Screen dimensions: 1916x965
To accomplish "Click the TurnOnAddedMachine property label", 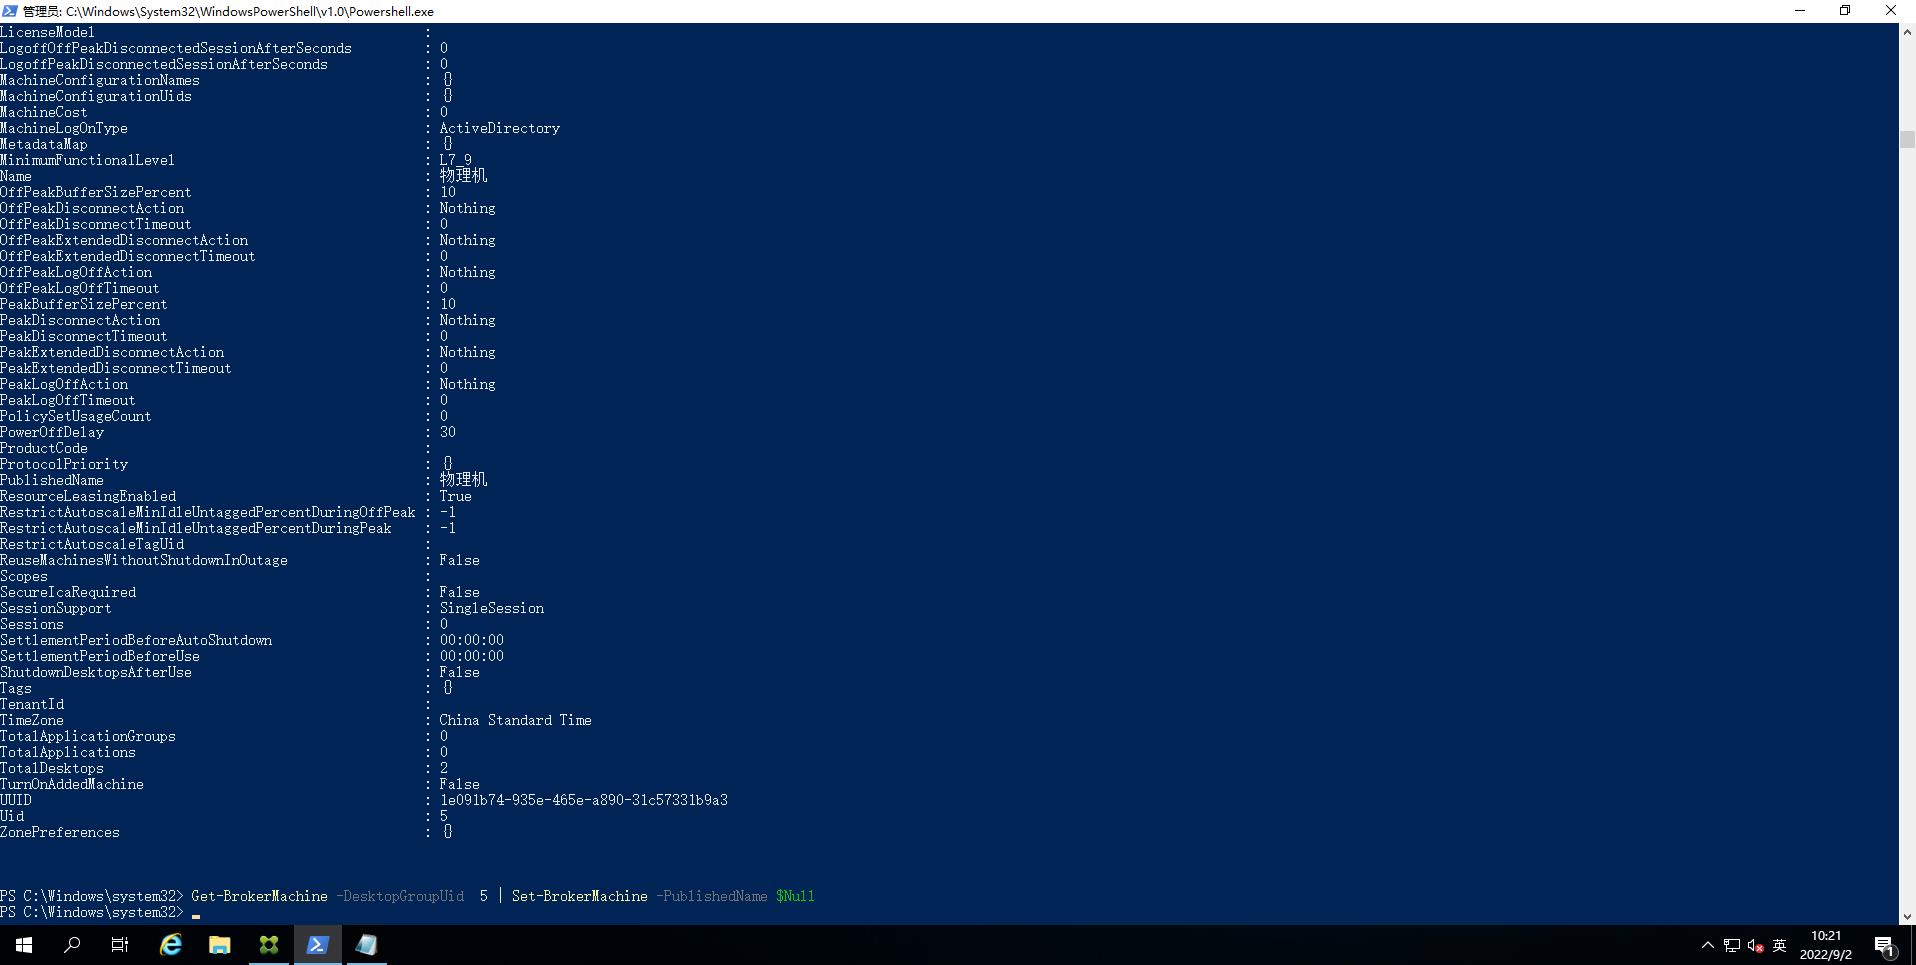I will point(72,784).
